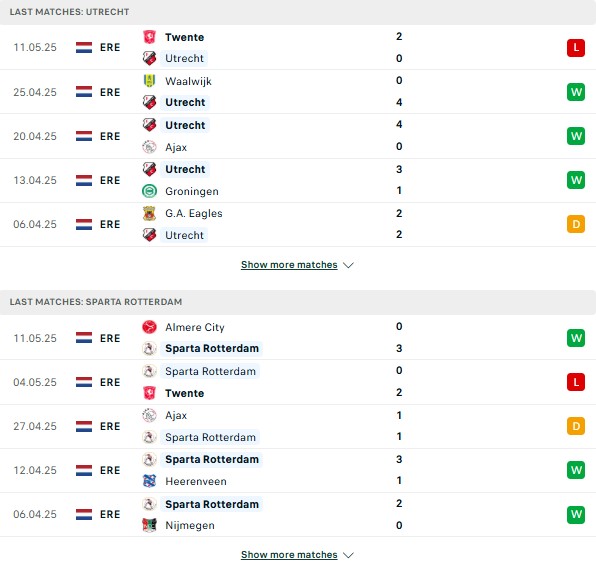Click the Groningen green club logo
The width and height of the screenshot is (596, 571).
click(x=149, y=191)
